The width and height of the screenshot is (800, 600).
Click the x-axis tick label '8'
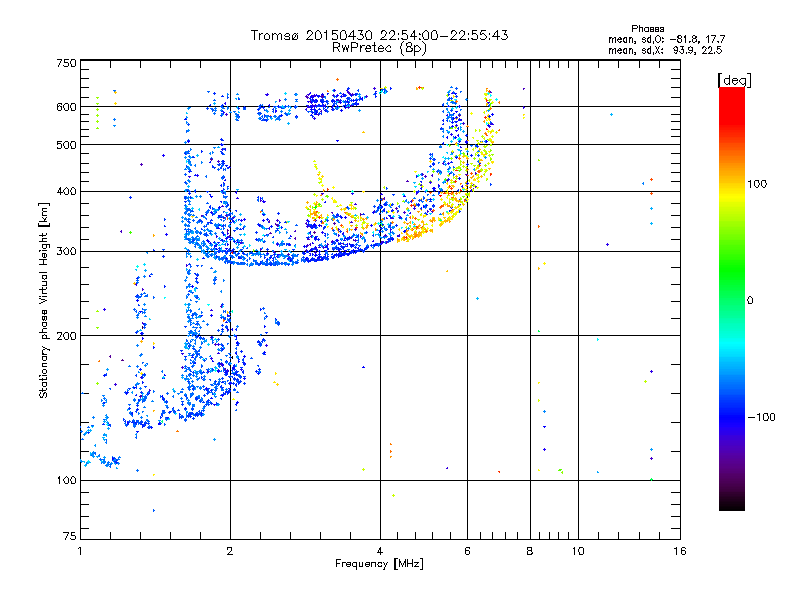pos(530,551)
